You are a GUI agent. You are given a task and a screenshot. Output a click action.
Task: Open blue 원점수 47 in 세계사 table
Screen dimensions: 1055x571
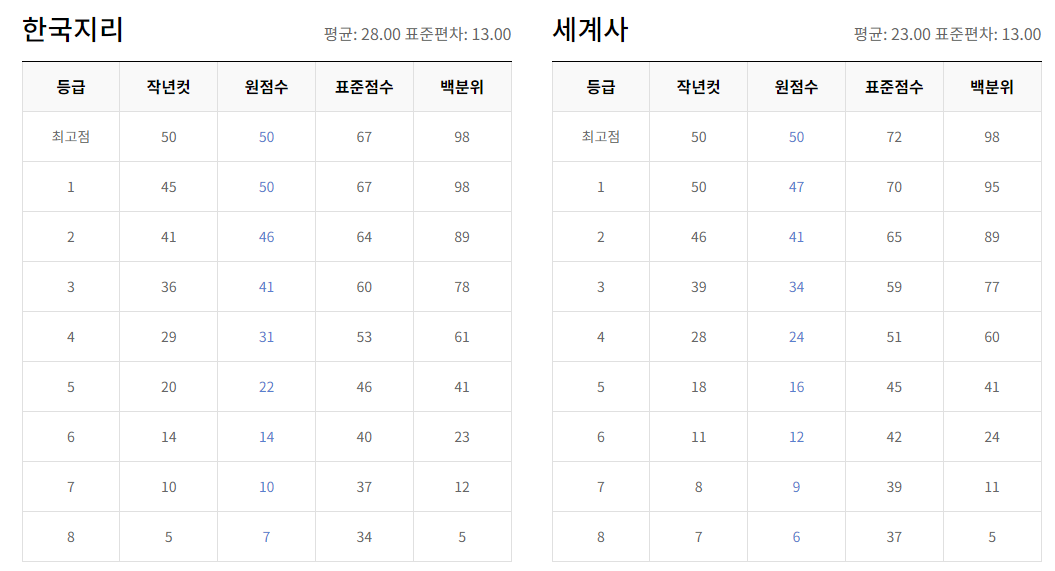click(797, 187)
